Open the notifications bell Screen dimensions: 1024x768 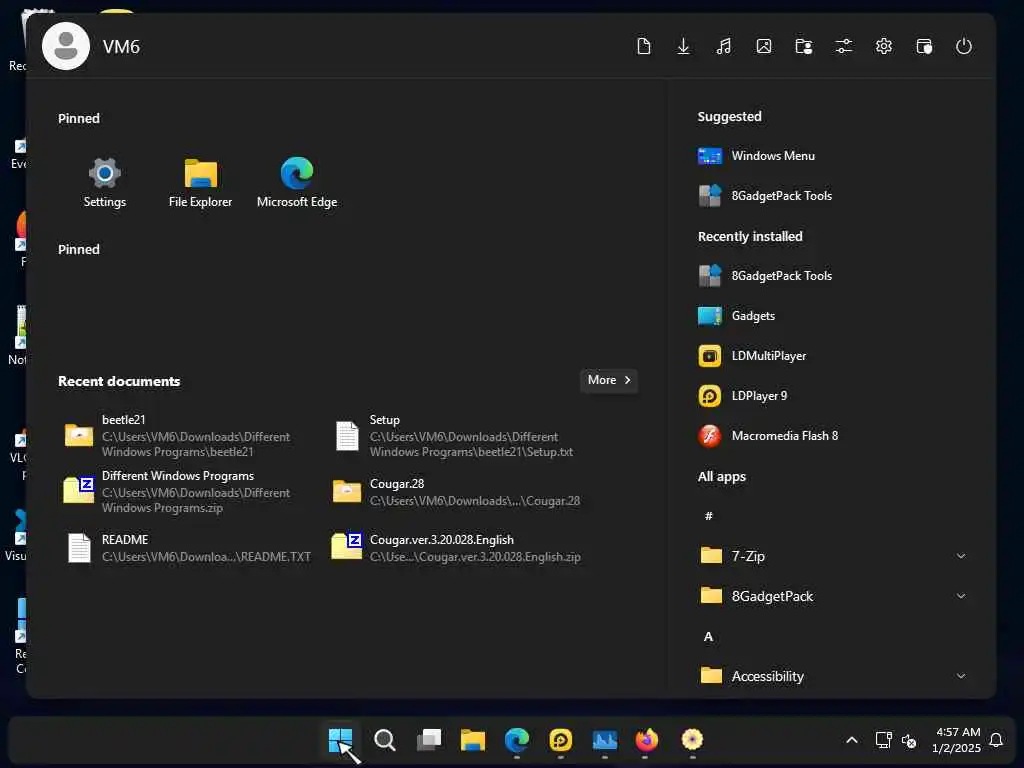coord(996,740)
